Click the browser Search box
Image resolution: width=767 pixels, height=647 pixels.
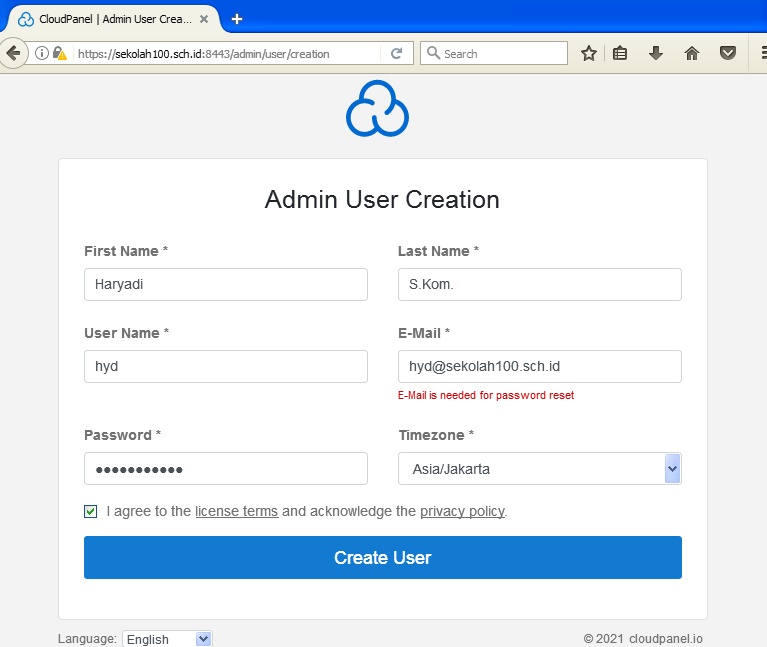click(x=500, y=53)
